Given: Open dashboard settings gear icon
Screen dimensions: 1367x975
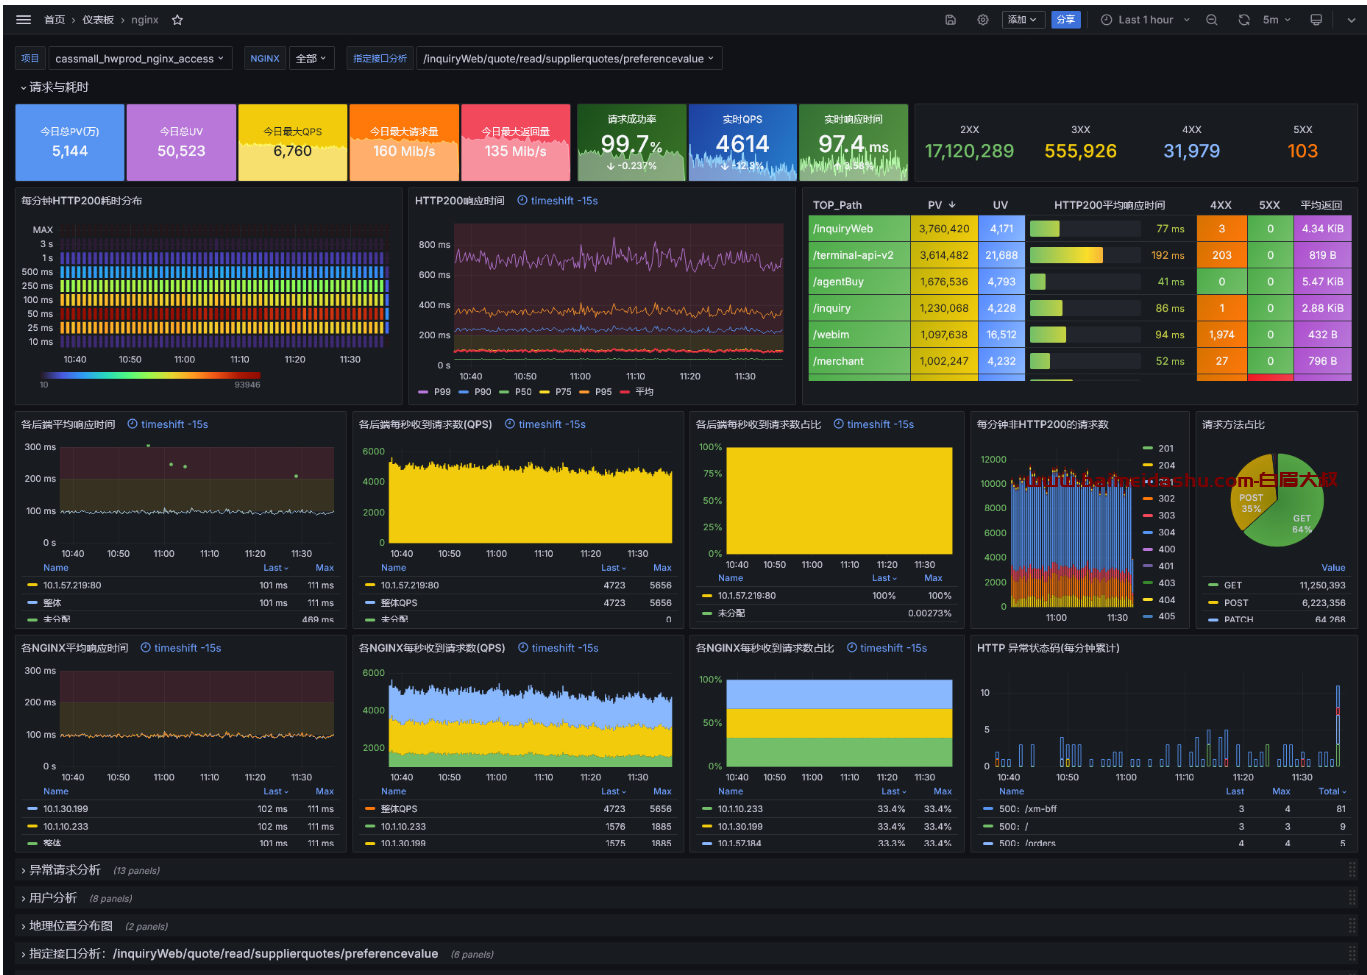Looking at the screenshot, I should (x=983, y=20).
